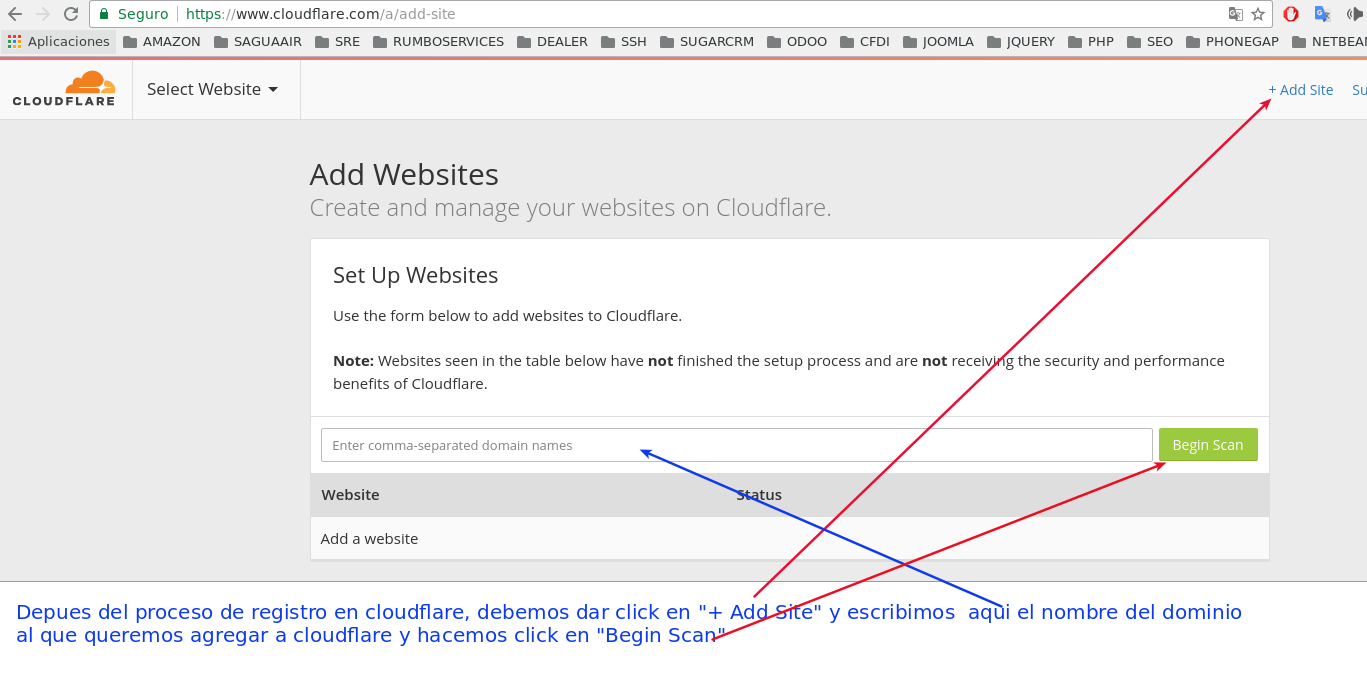Open the SAGUAAIR bookmarks folder
The width and height of the screenshot is (1367, 685).
pyautogui.click(x=258, y=42)
